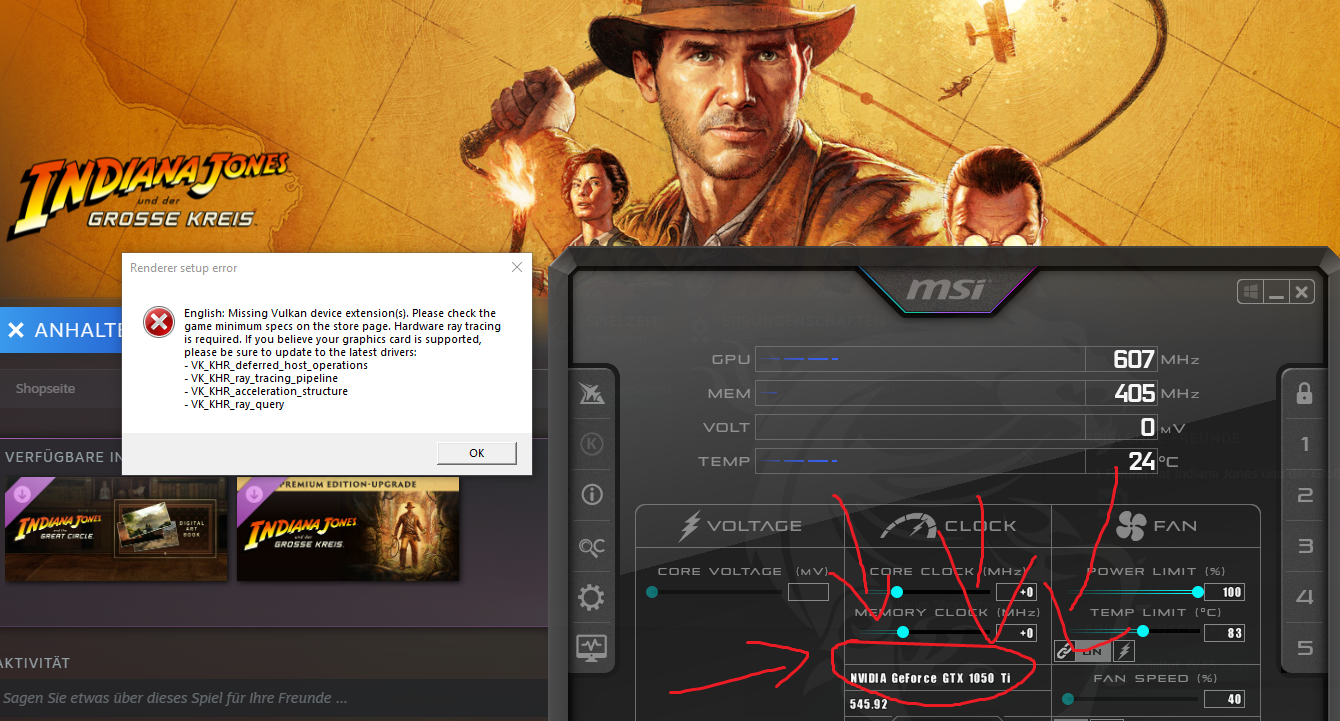Click the Core Voltage value box
This screenshot has height=721, width=1340.
pos(808,592)
